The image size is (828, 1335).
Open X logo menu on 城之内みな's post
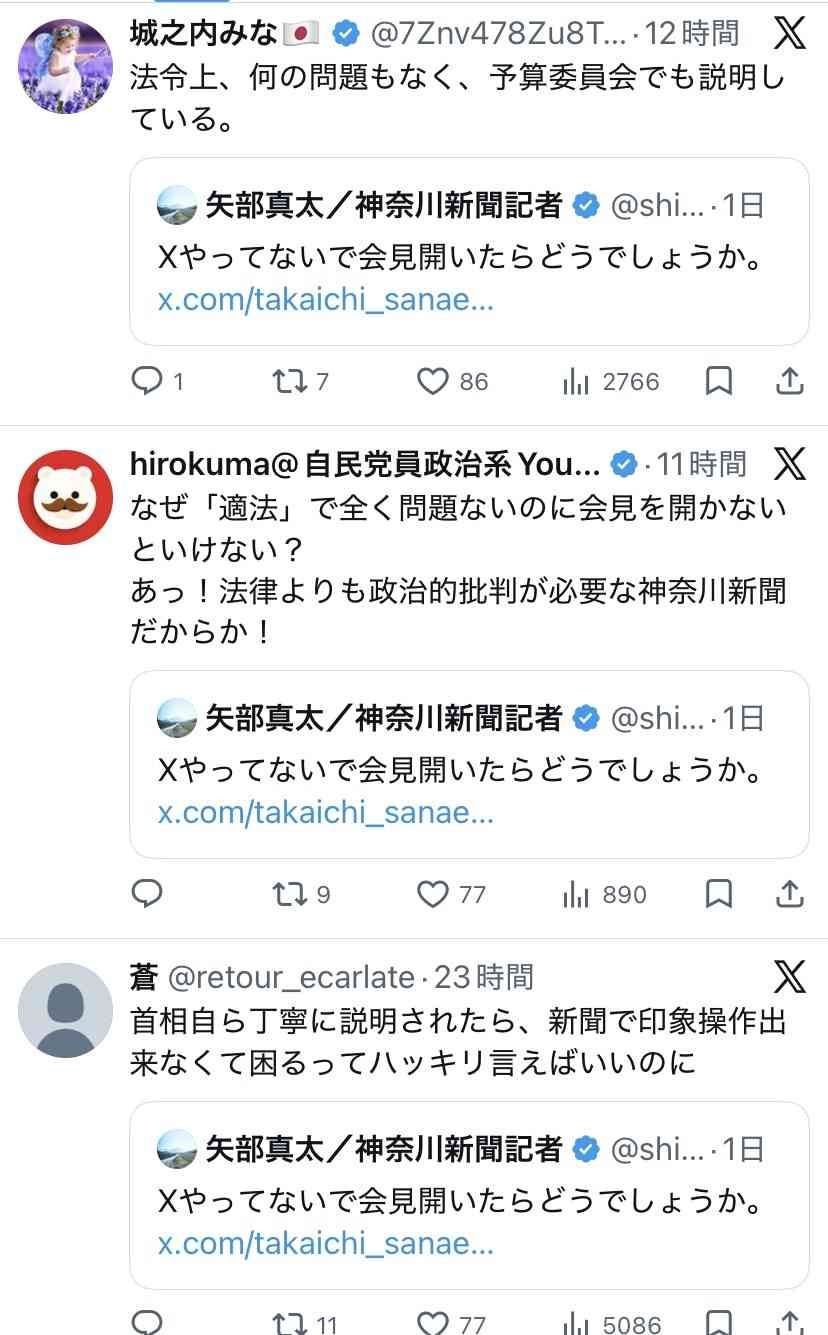(789, 34)
